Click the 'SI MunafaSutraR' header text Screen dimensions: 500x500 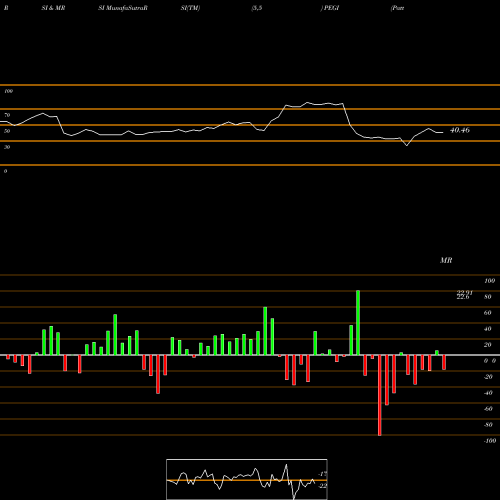(123, 8)
